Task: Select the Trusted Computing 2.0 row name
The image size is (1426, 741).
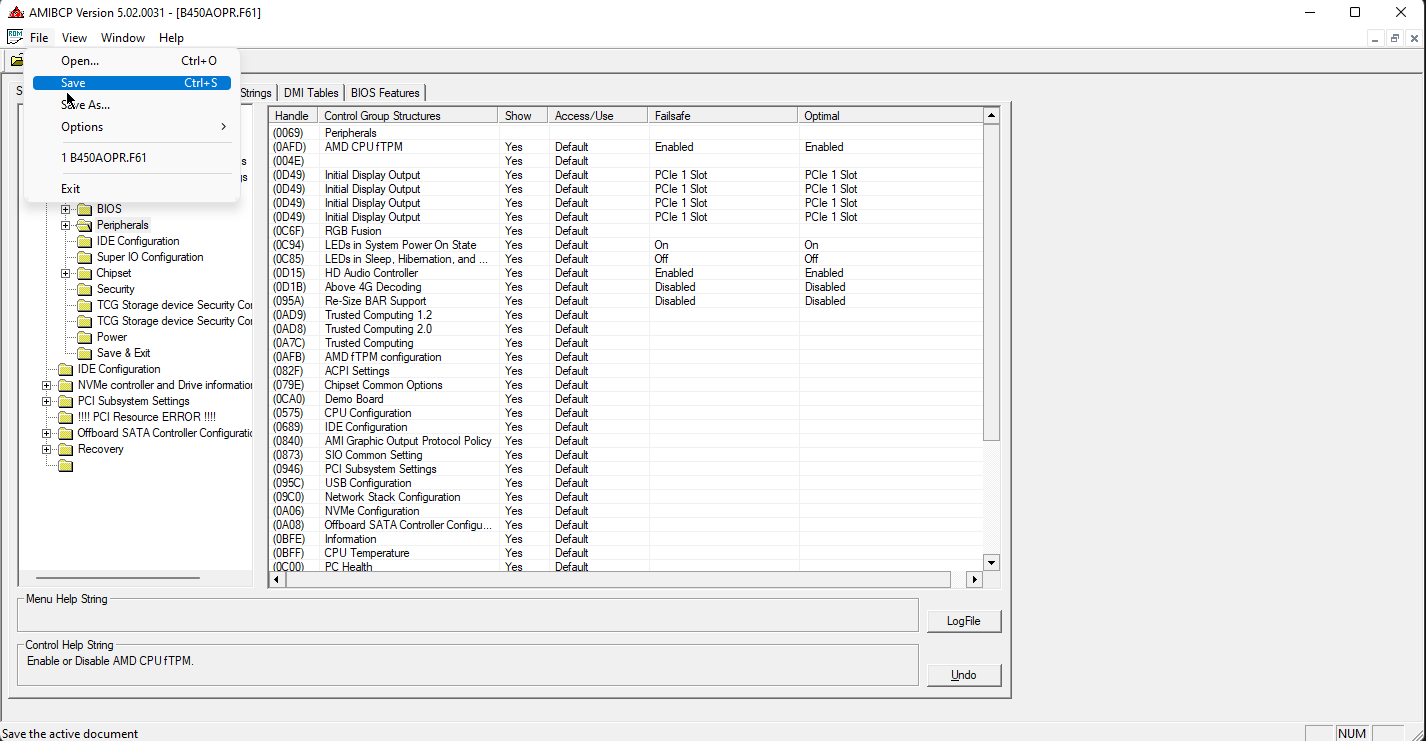Action: [378, 329]
